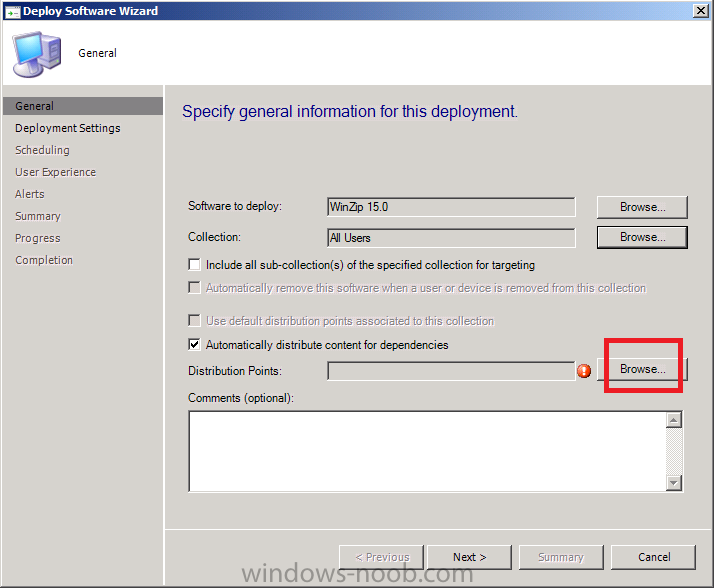This screenshot has height=588, width=714.
Task: Close the wizard window with X
Action: point(700,11)
